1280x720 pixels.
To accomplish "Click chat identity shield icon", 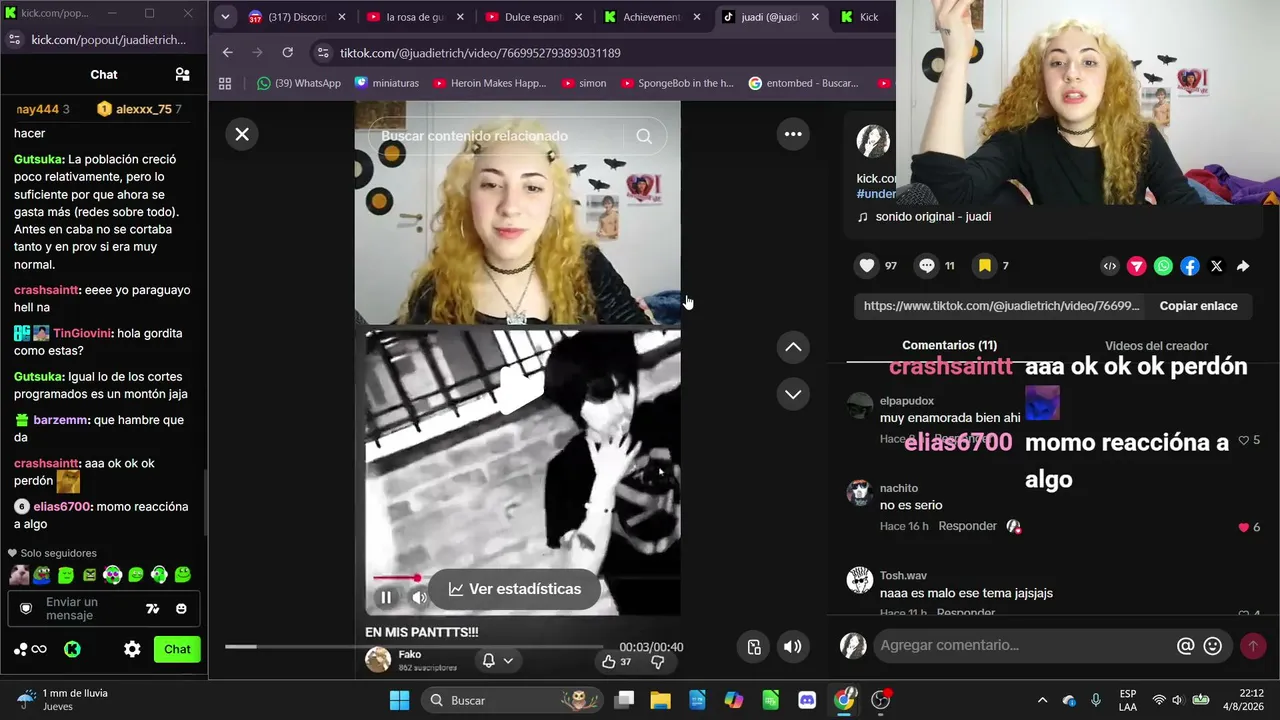I will coord(26,608).
